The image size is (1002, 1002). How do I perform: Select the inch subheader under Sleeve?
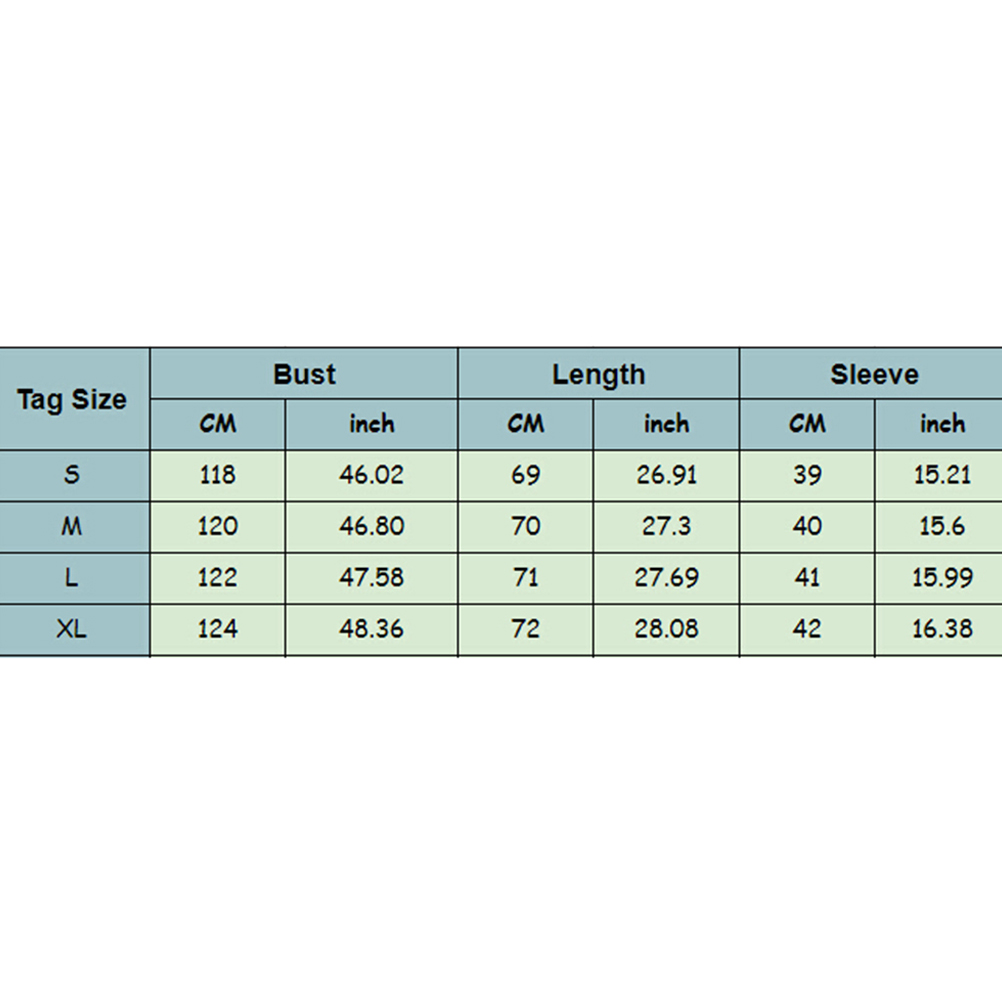942,424
